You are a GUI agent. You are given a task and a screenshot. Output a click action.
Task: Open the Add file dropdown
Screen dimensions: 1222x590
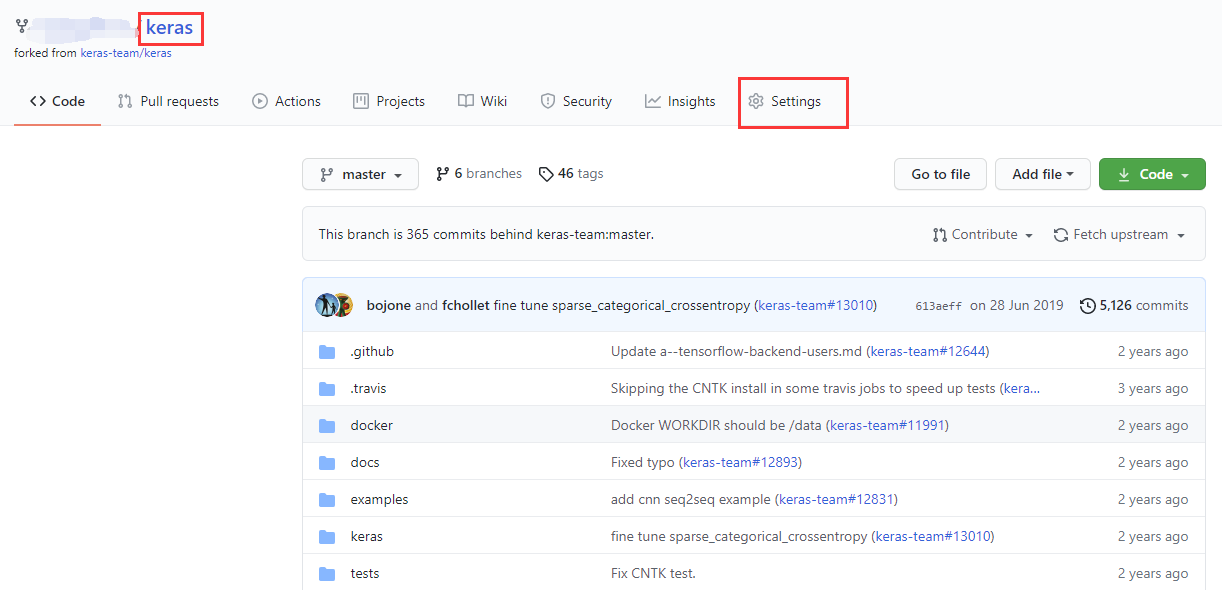1042,174
